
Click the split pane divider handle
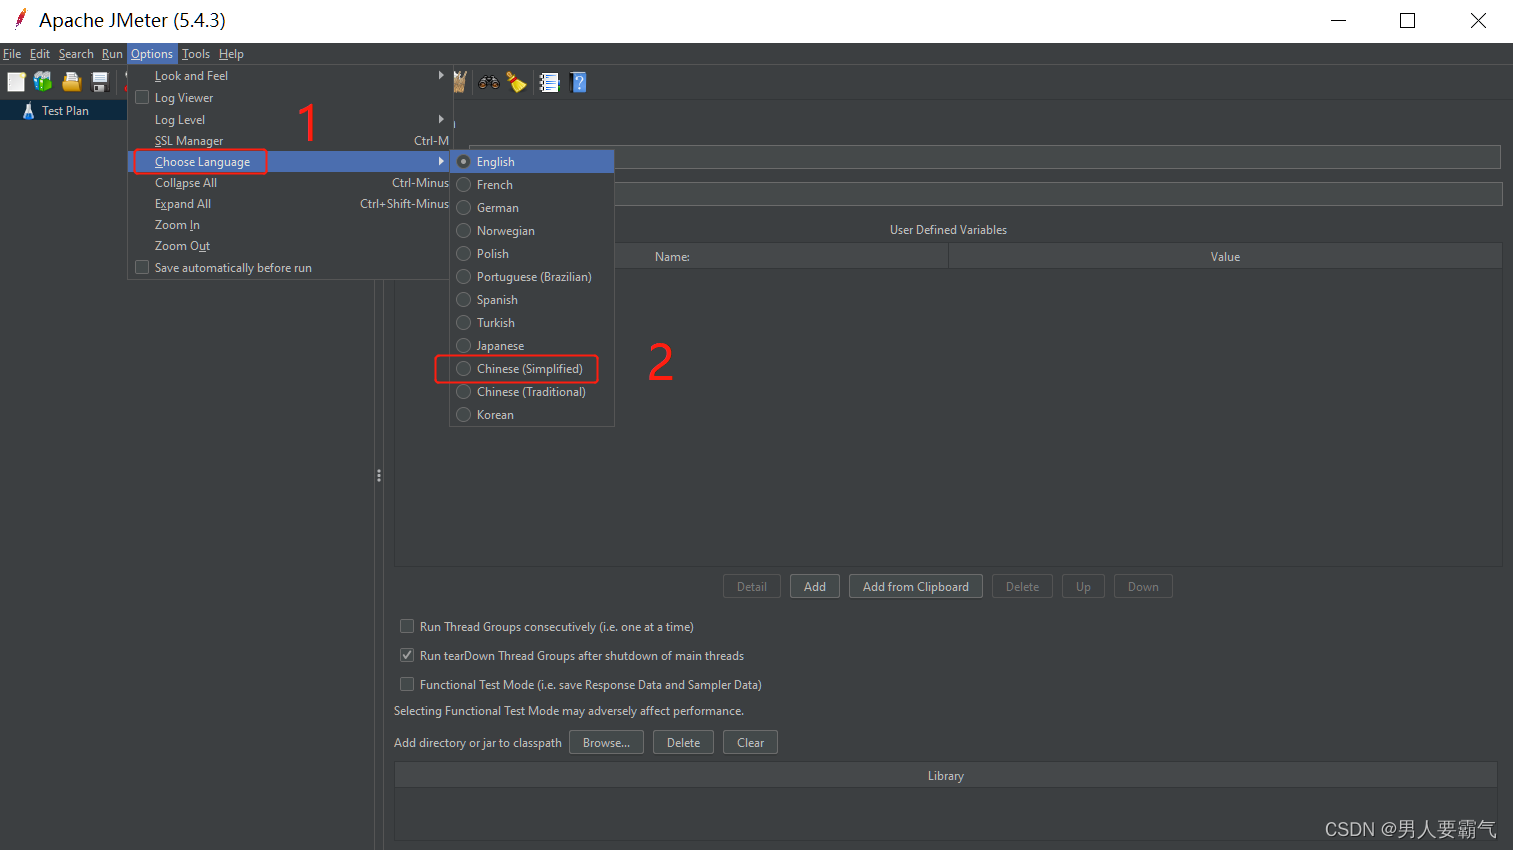(379, 476)
